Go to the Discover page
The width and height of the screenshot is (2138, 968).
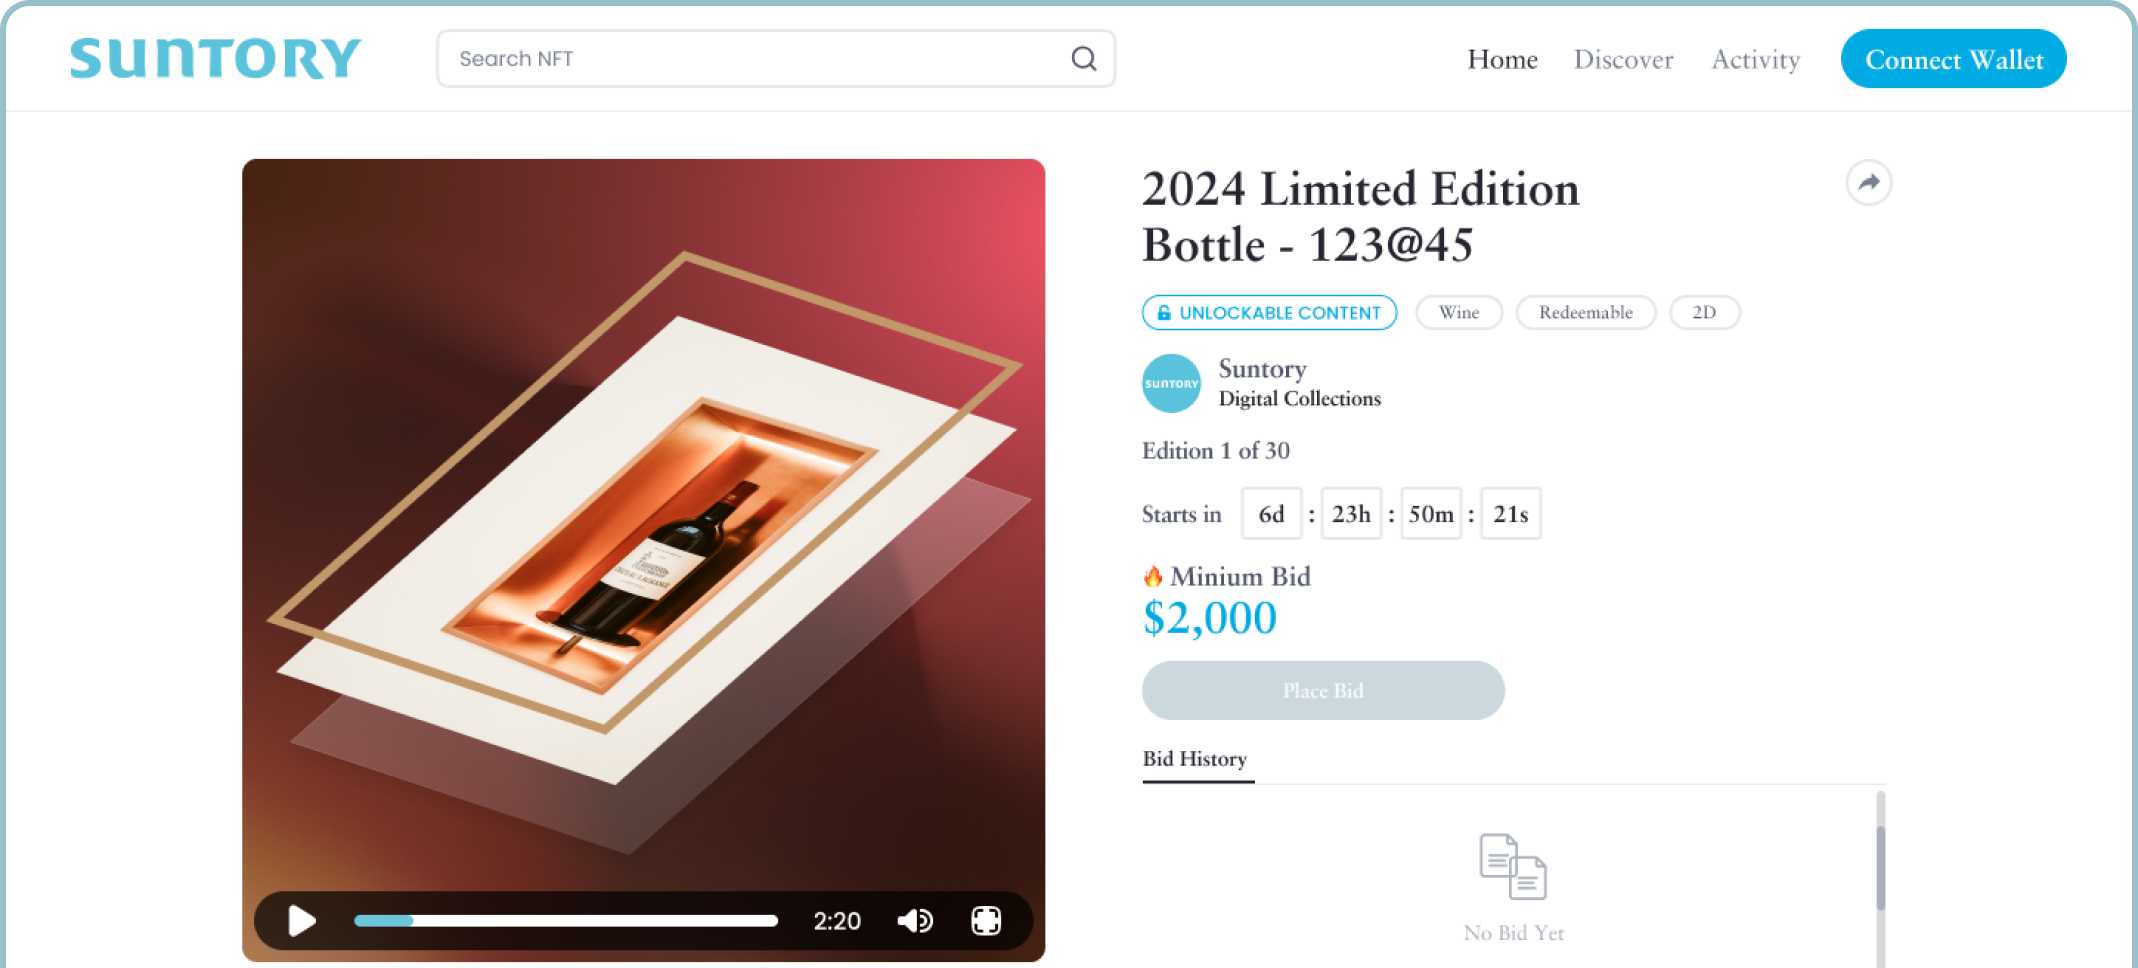click(1623, 60)
